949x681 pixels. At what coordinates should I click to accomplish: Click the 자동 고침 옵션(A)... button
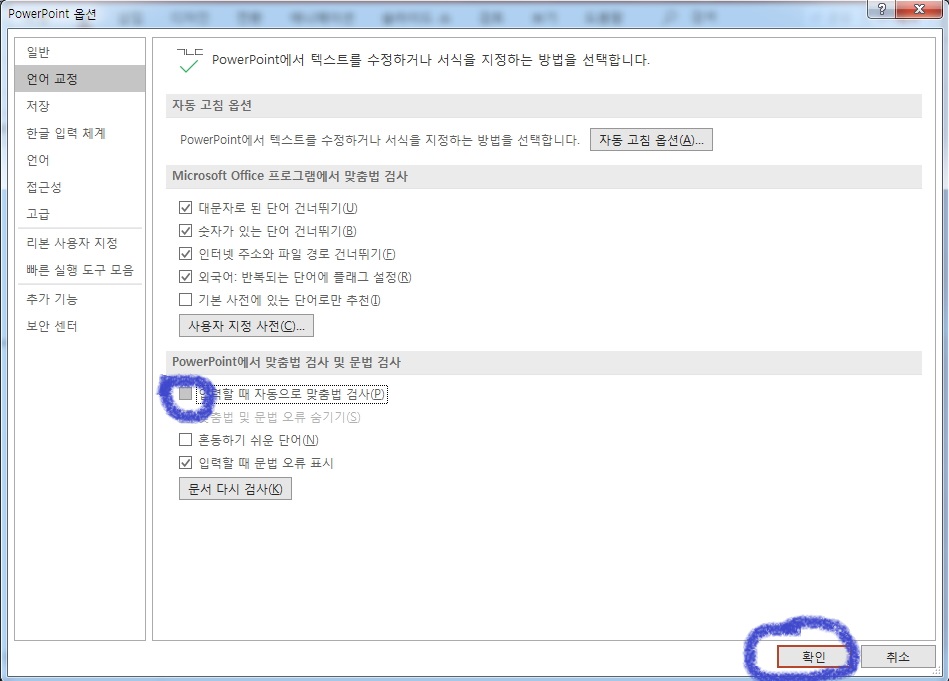point(651,140)
